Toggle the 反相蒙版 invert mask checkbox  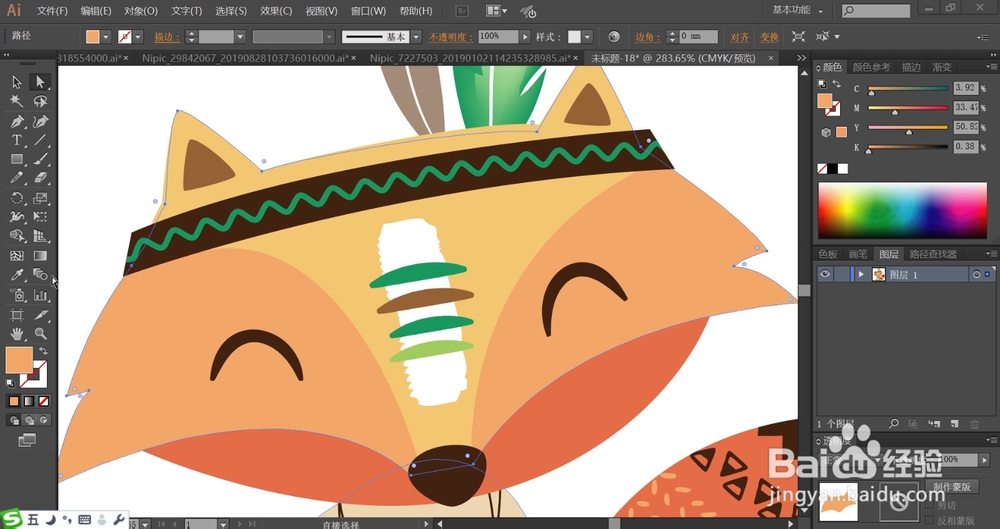tap(930, 521)
